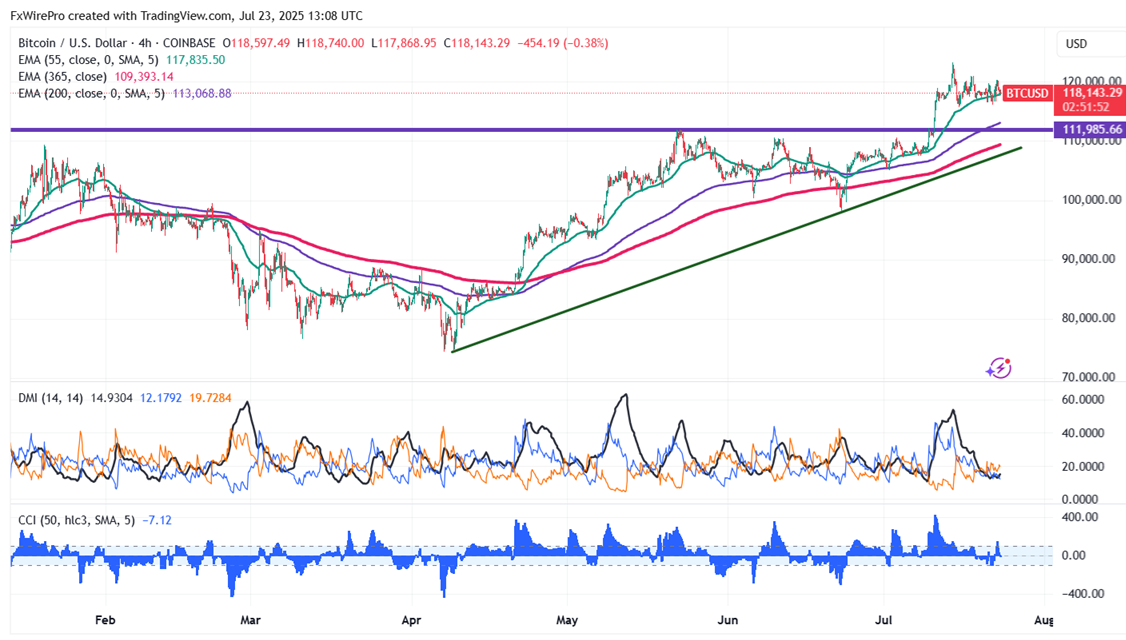
Task: Click the EMA 55 value 117,835.50
Action: pyautogui.click(x=195, y=60)
